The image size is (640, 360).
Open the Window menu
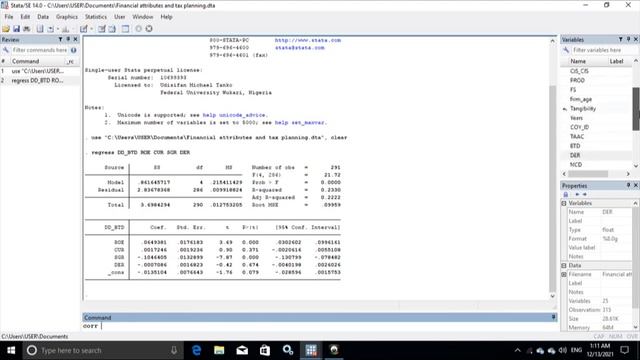(142, 17)
